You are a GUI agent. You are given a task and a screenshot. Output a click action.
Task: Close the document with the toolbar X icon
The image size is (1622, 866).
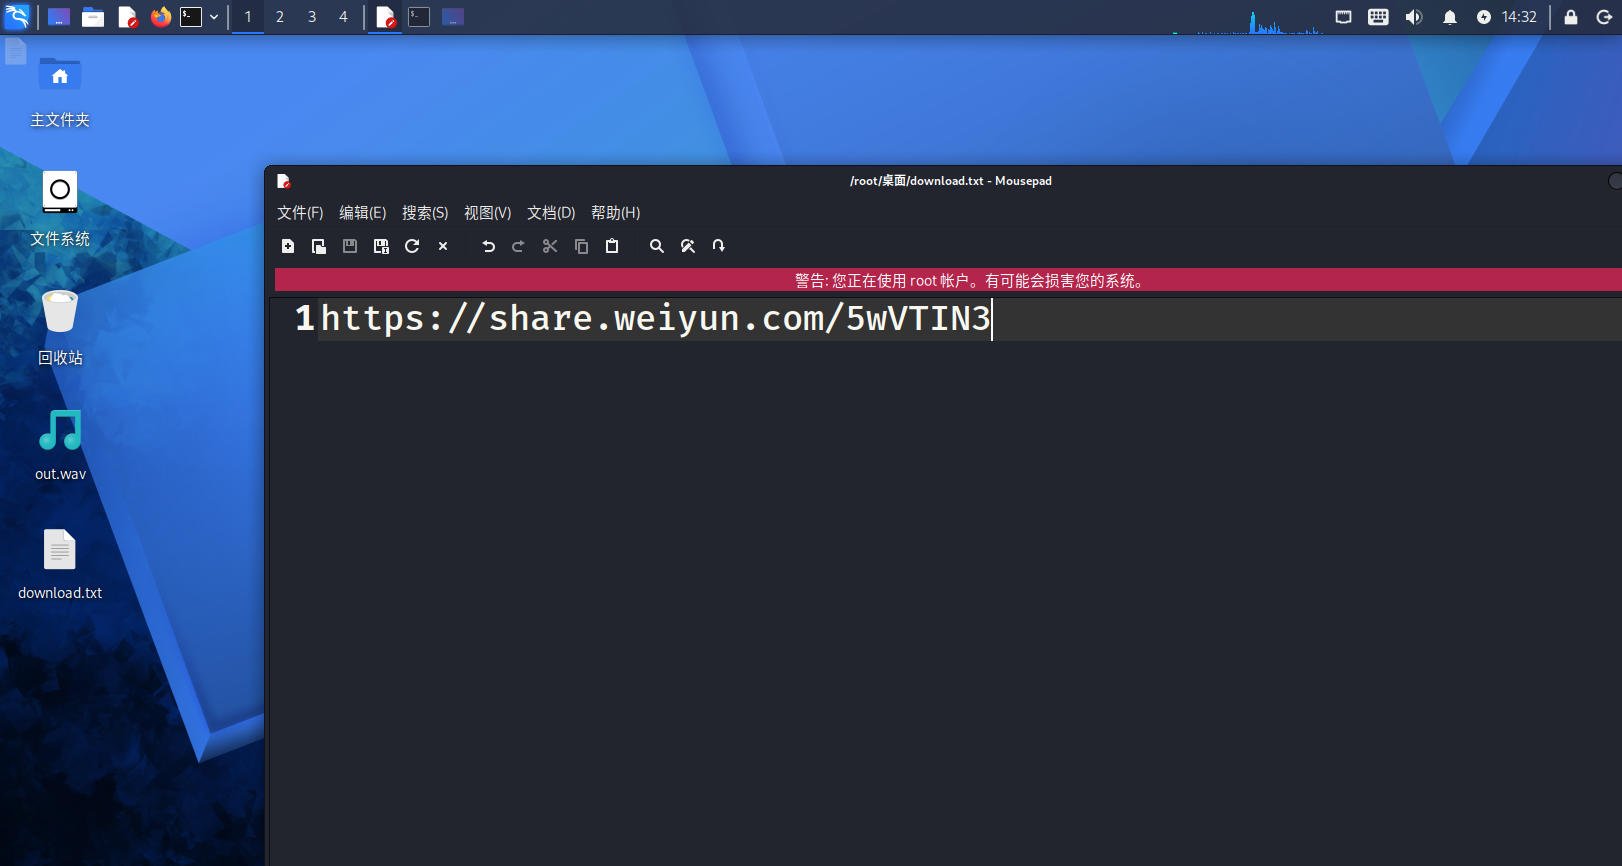click(x=443, y=246)
